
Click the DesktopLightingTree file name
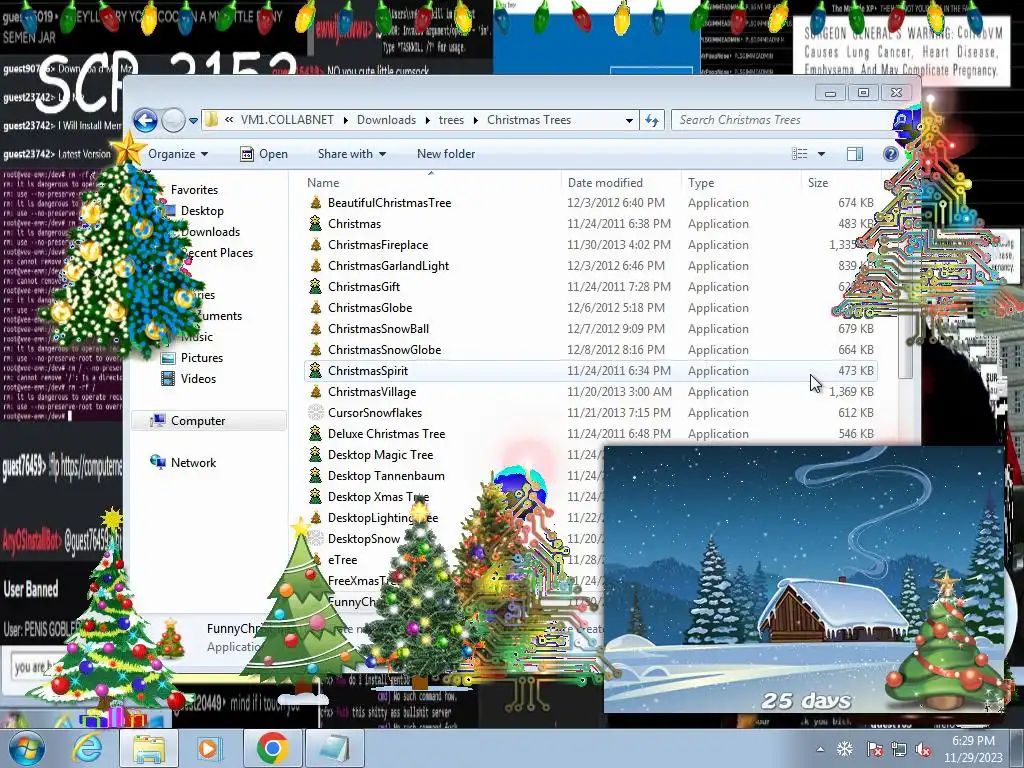tap(383, 518)
